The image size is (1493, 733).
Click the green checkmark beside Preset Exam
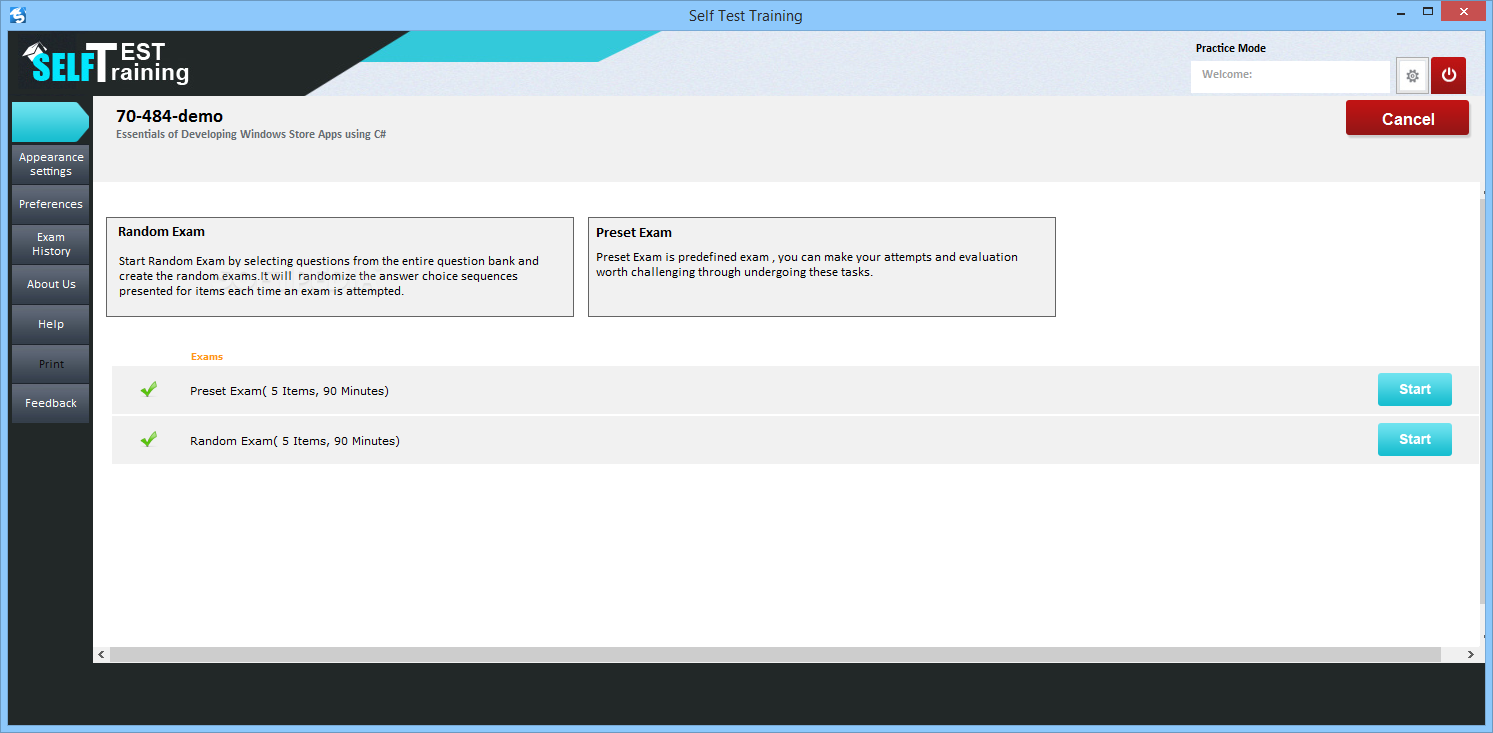click(149, 390)
